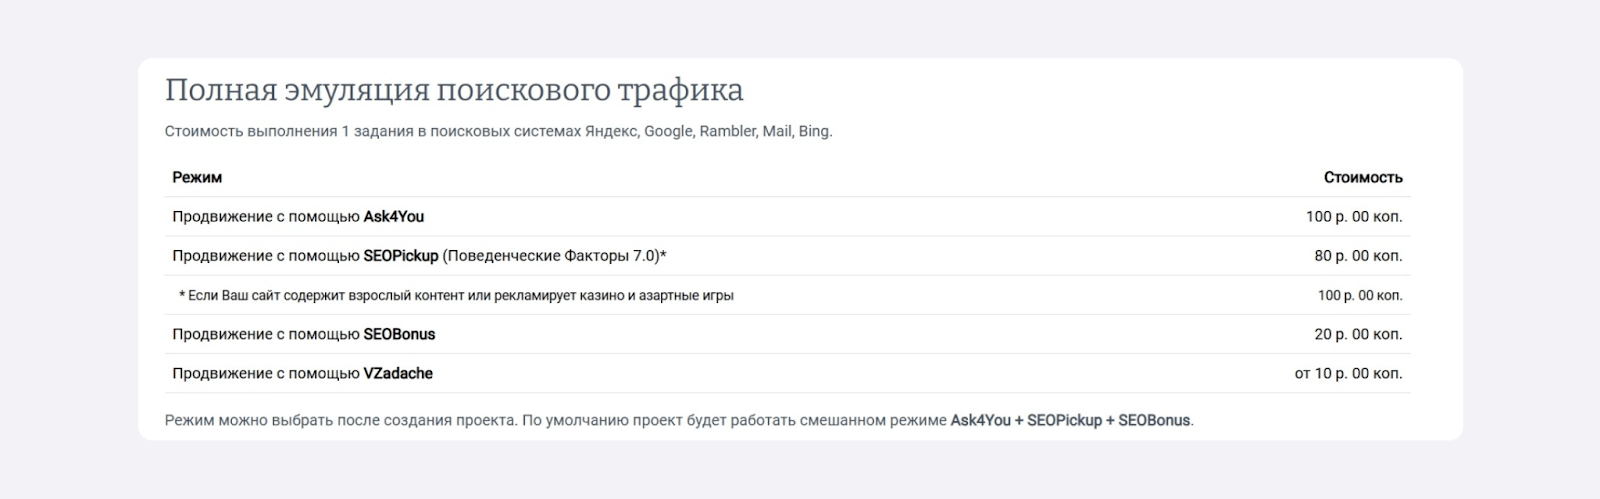
Task: Click the 20 р. 00 коп. price
Action: coord(1357,334)
